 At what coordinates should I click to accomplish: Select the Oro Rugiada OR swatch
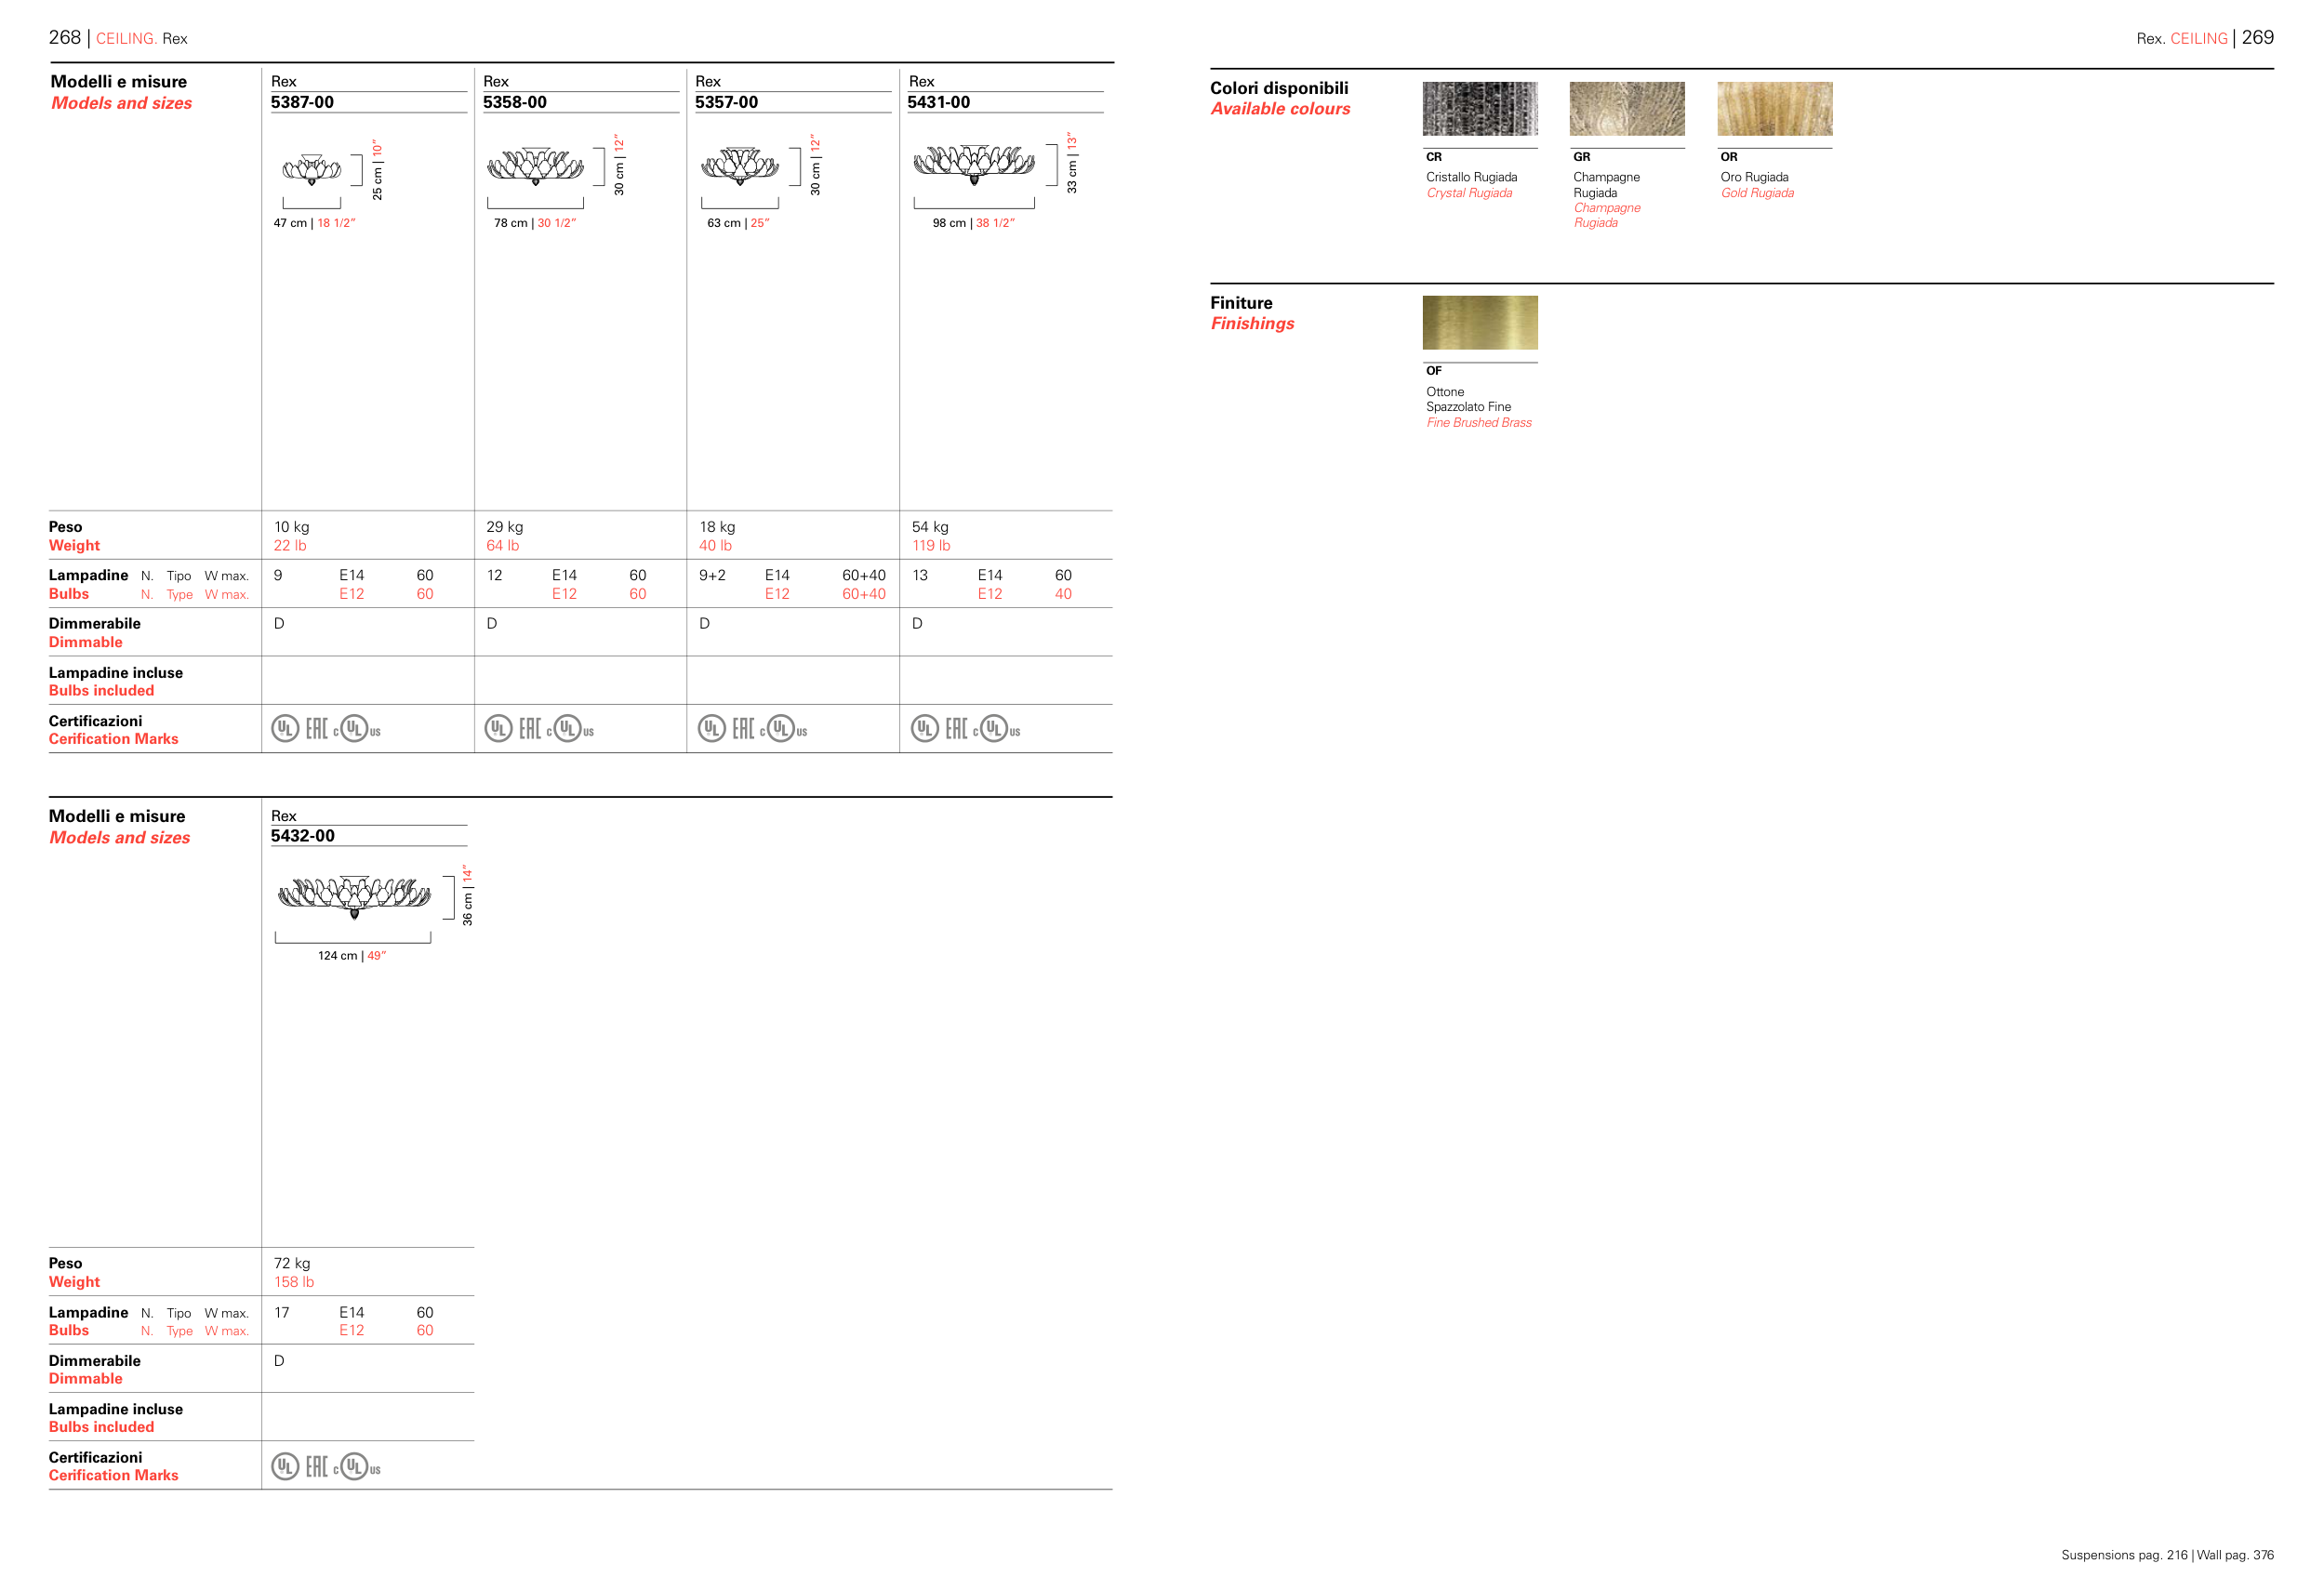pyautogui.click(x=1774, y=109)
